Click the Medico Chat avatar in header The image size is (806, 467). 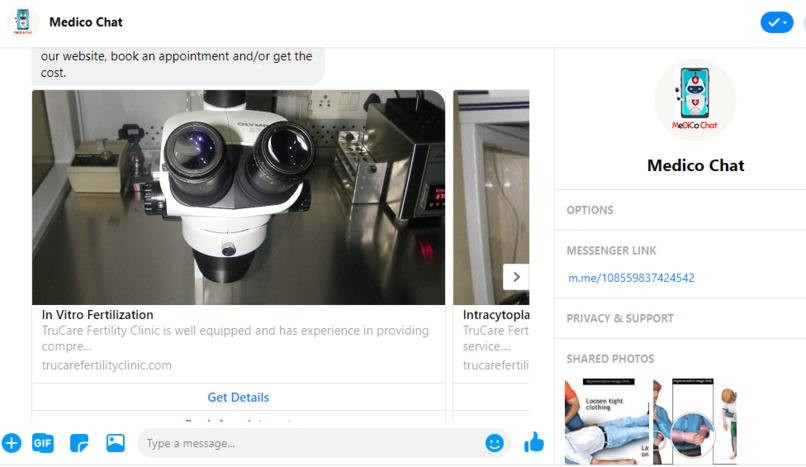22,22
